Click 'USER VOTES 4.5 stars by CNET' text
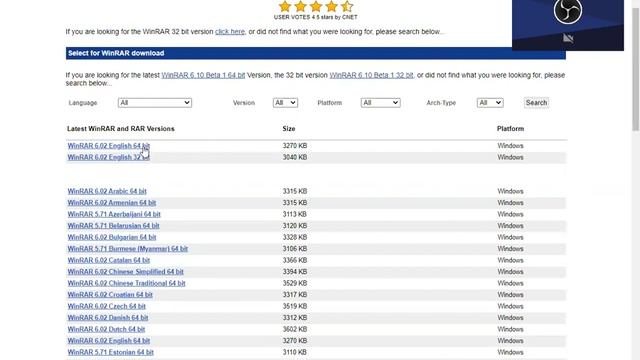Screen dimensions: 640x360 pos(316,17)
